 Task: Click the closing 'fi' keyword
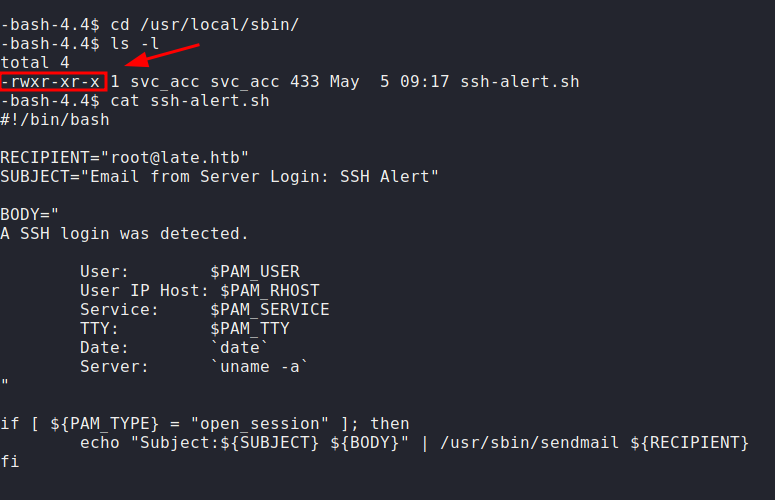(10, 461)
